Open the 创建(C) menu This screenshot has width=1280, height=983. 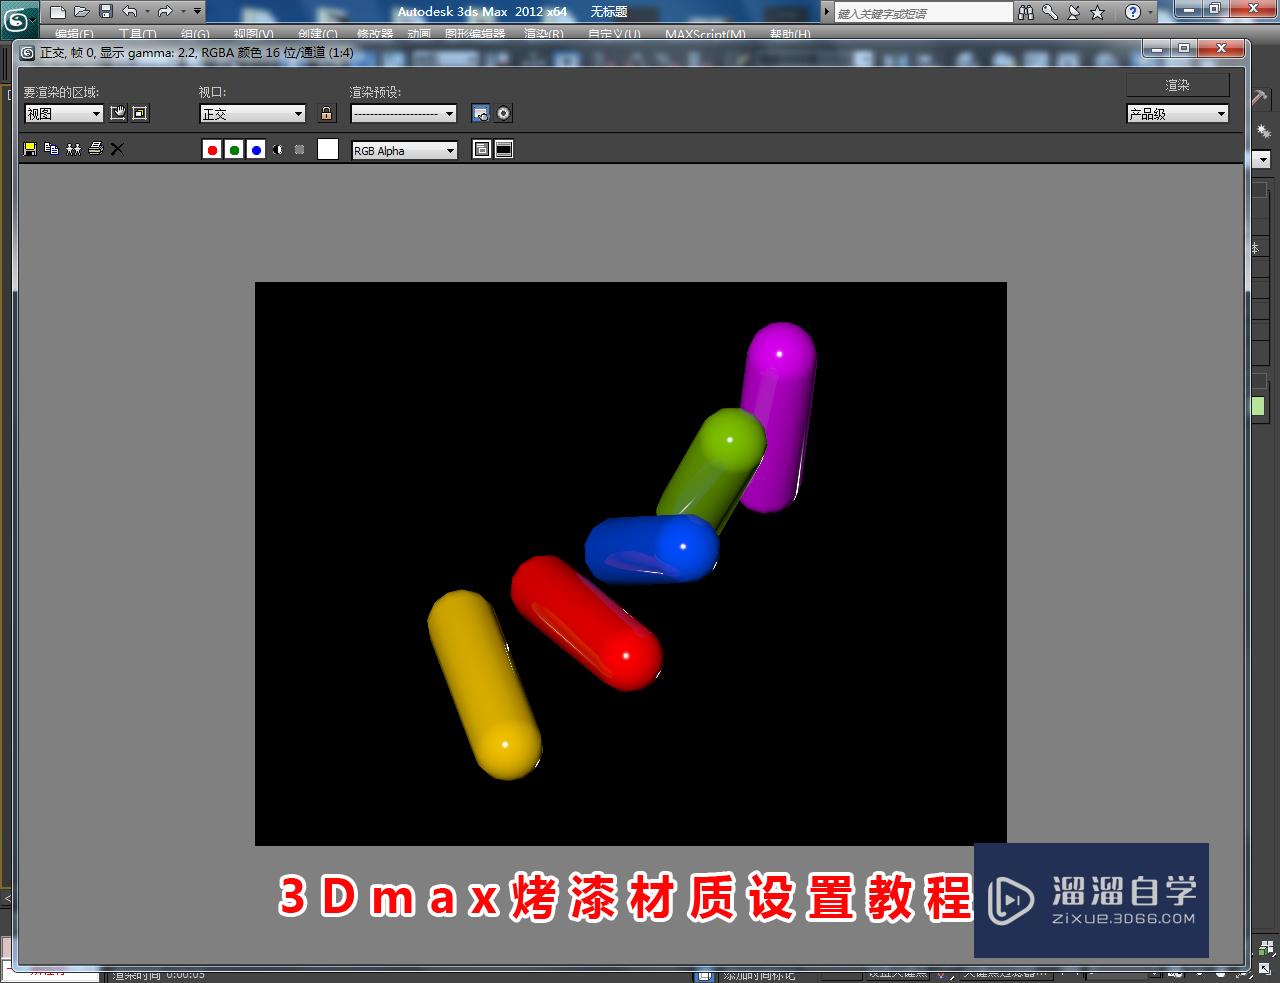coord(317,34)
